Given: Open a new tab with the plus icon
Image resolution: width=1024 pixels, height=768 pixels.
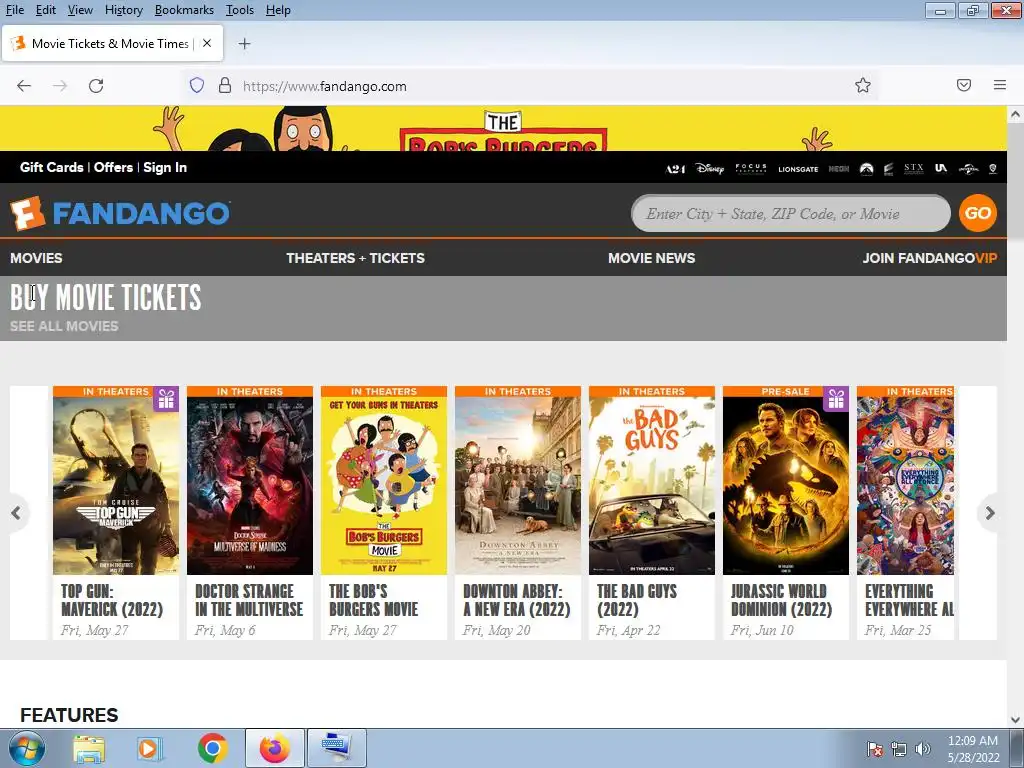Looking at the screenshot, I should coord(244,44).
